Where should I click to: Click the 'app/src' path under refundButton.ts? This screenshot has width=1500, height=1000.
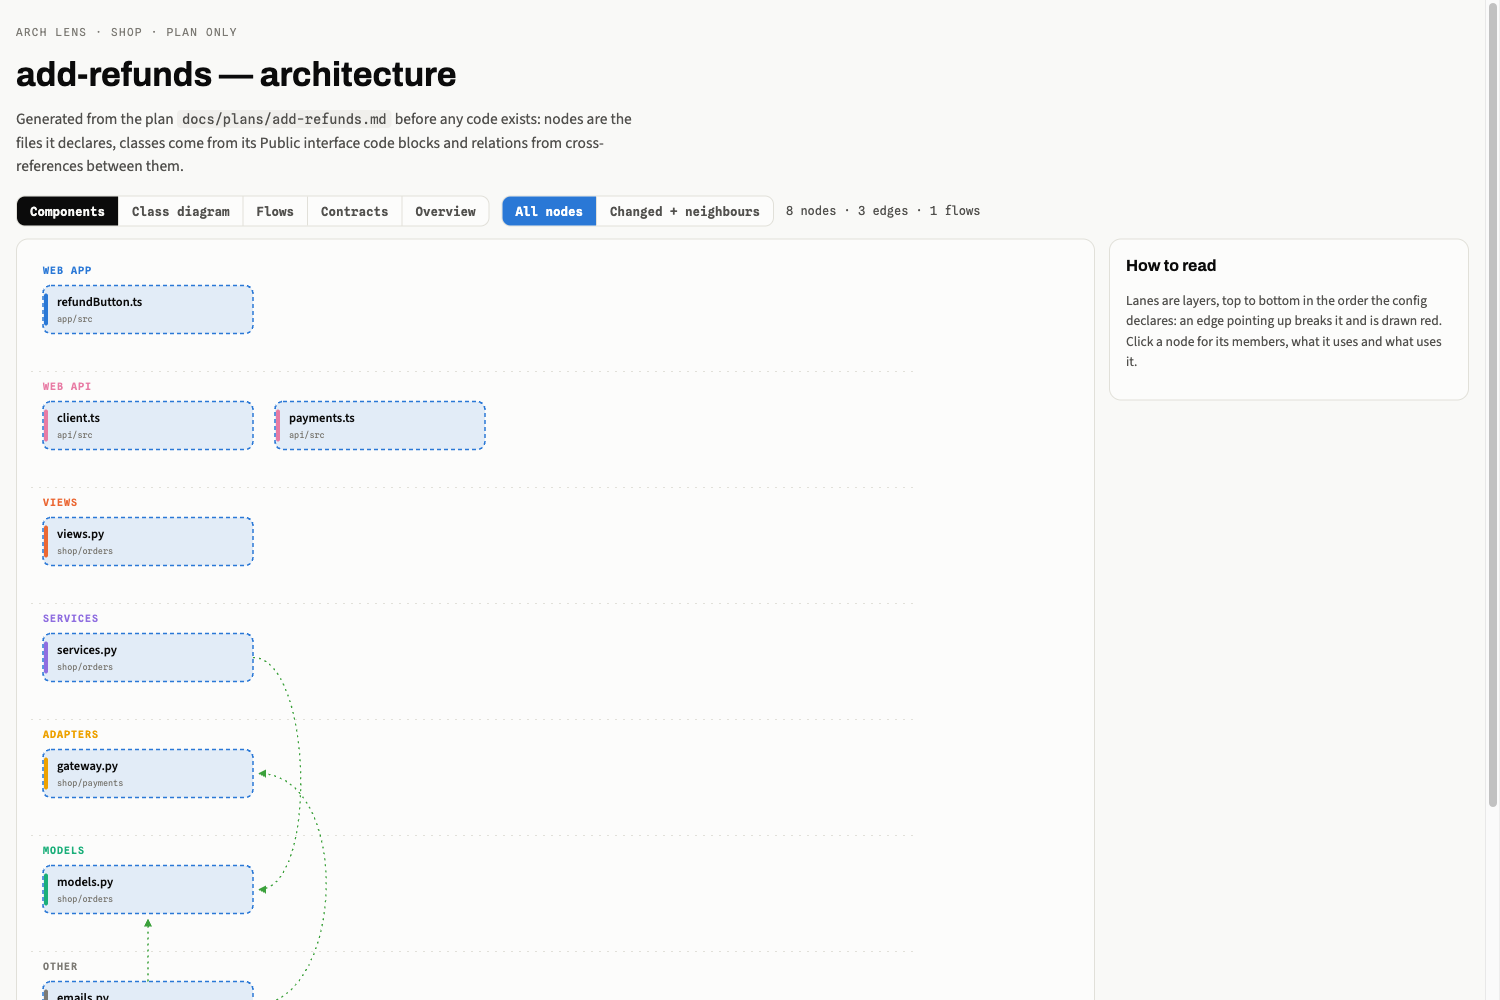pyautogui.click(x=75, y=320)
